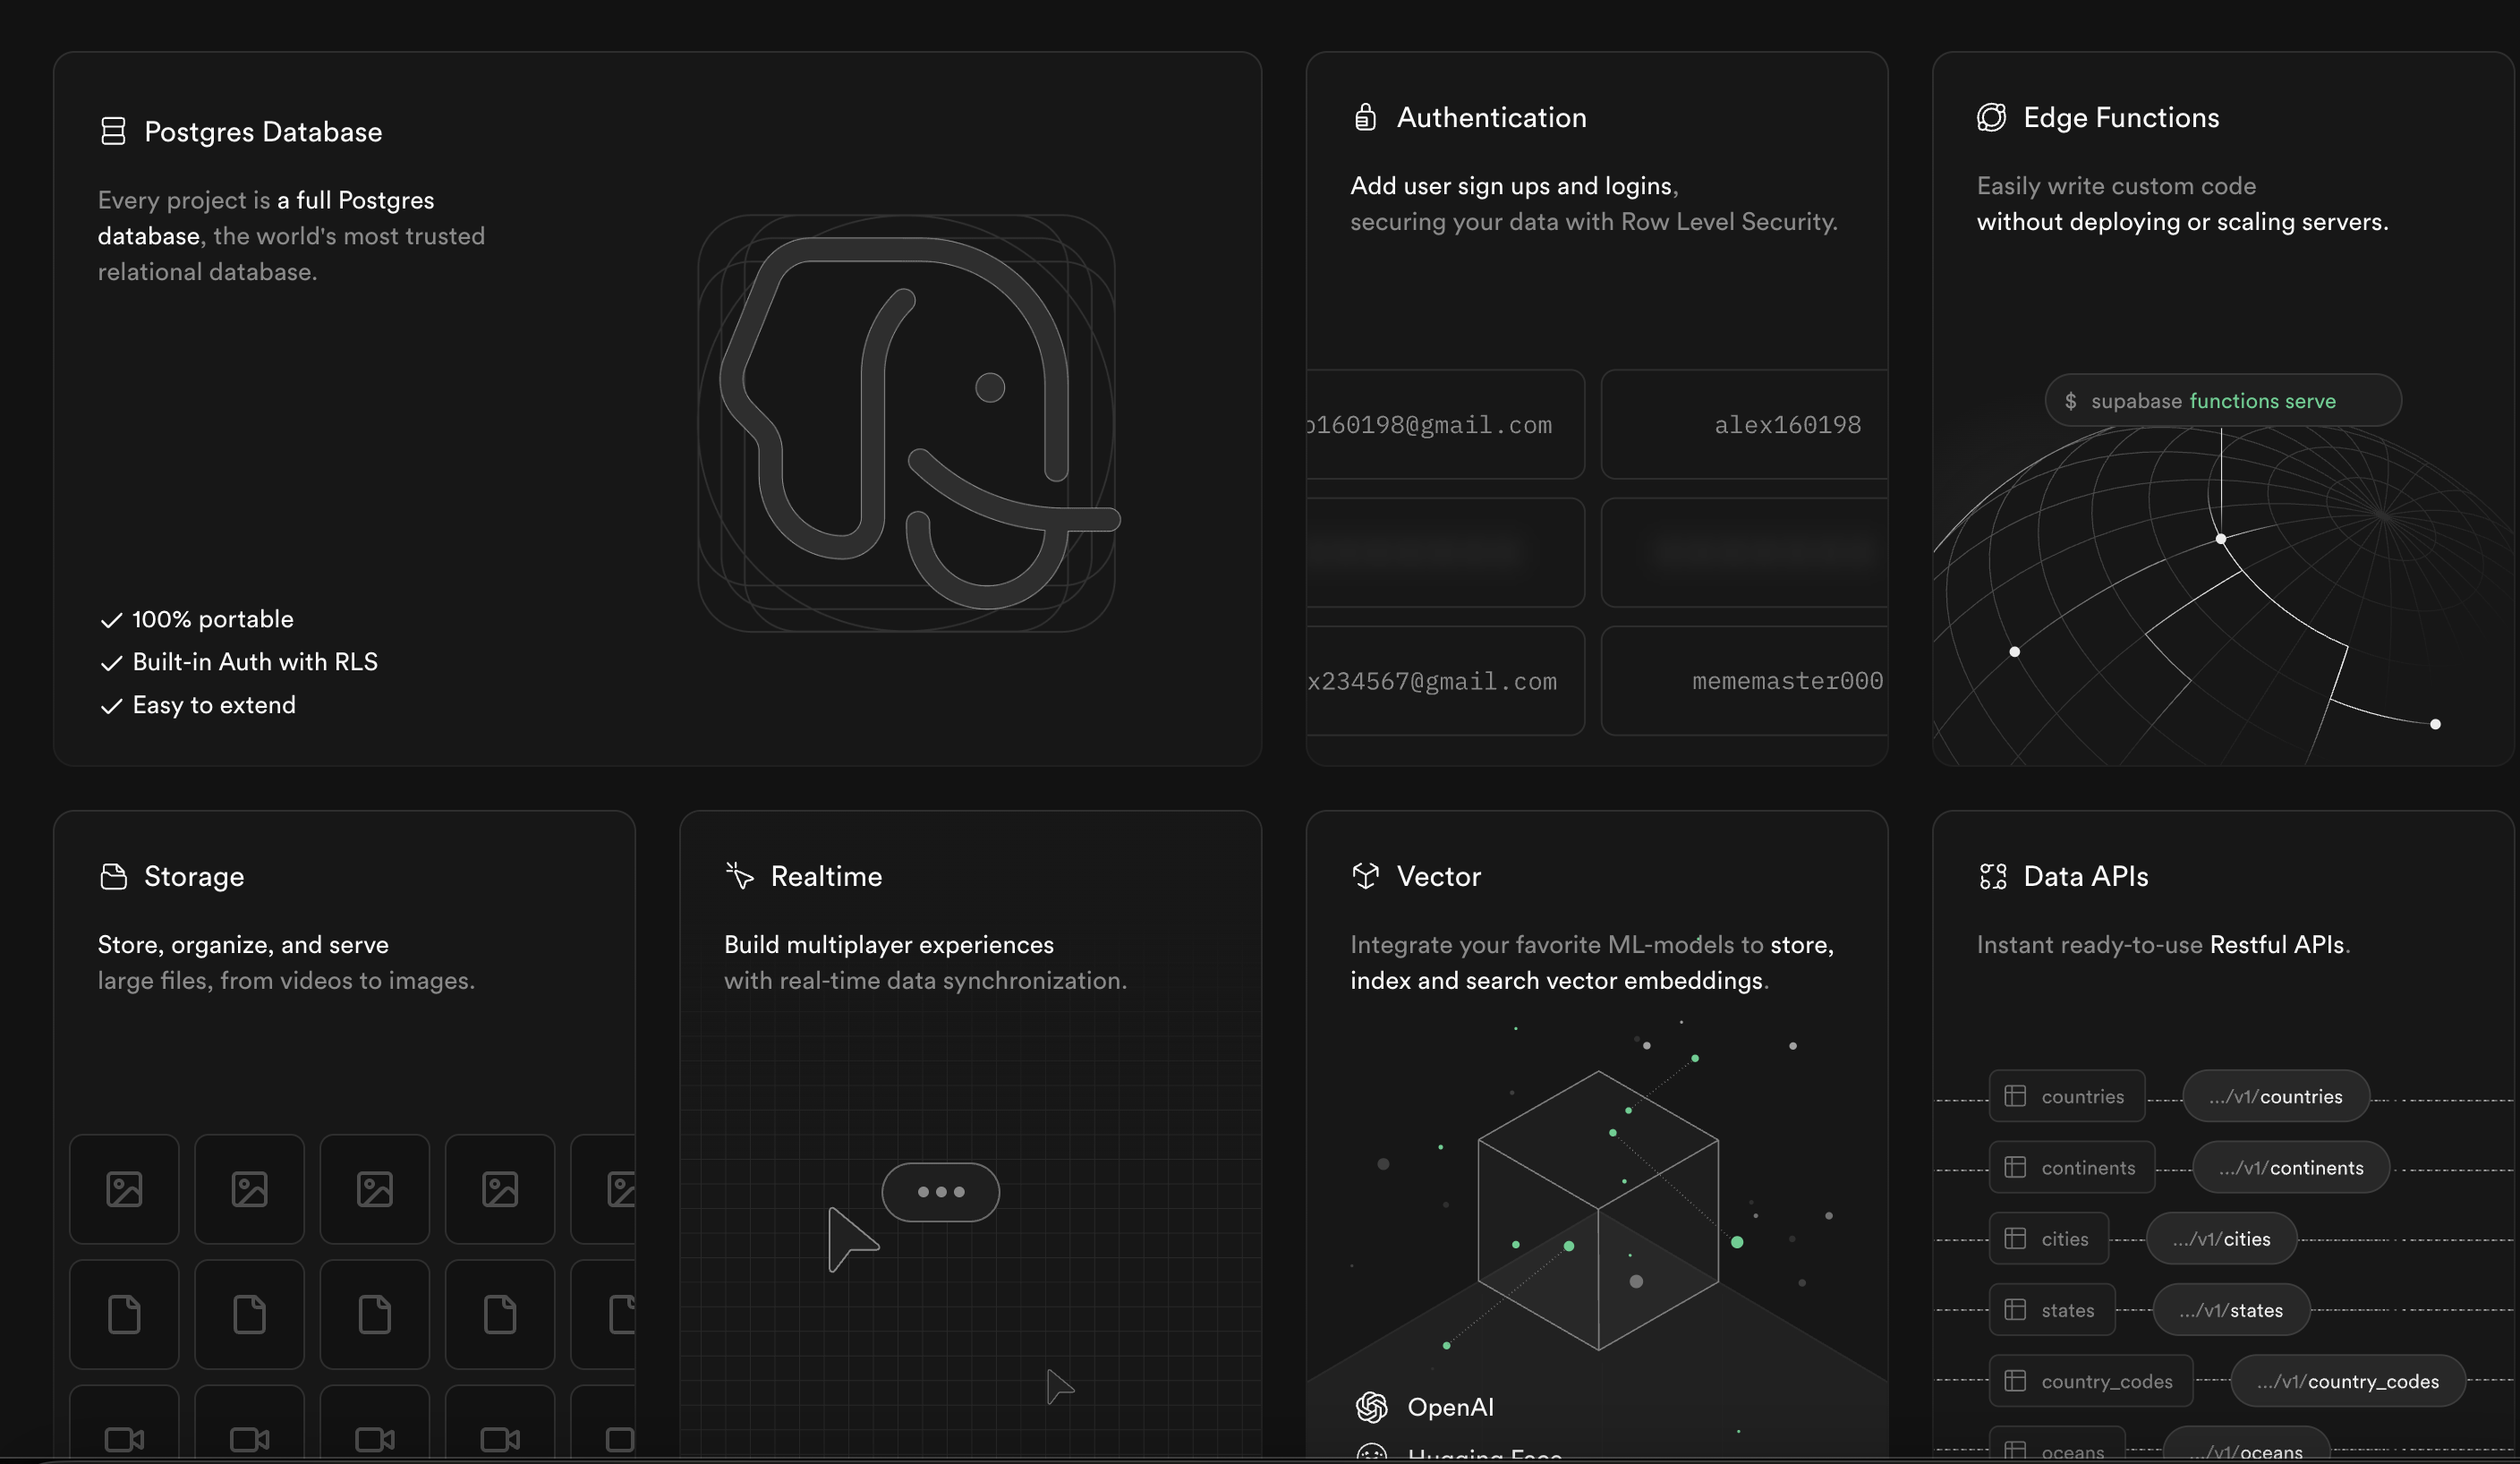Click the small cursor arrow in Realtime grid

1059,1387
